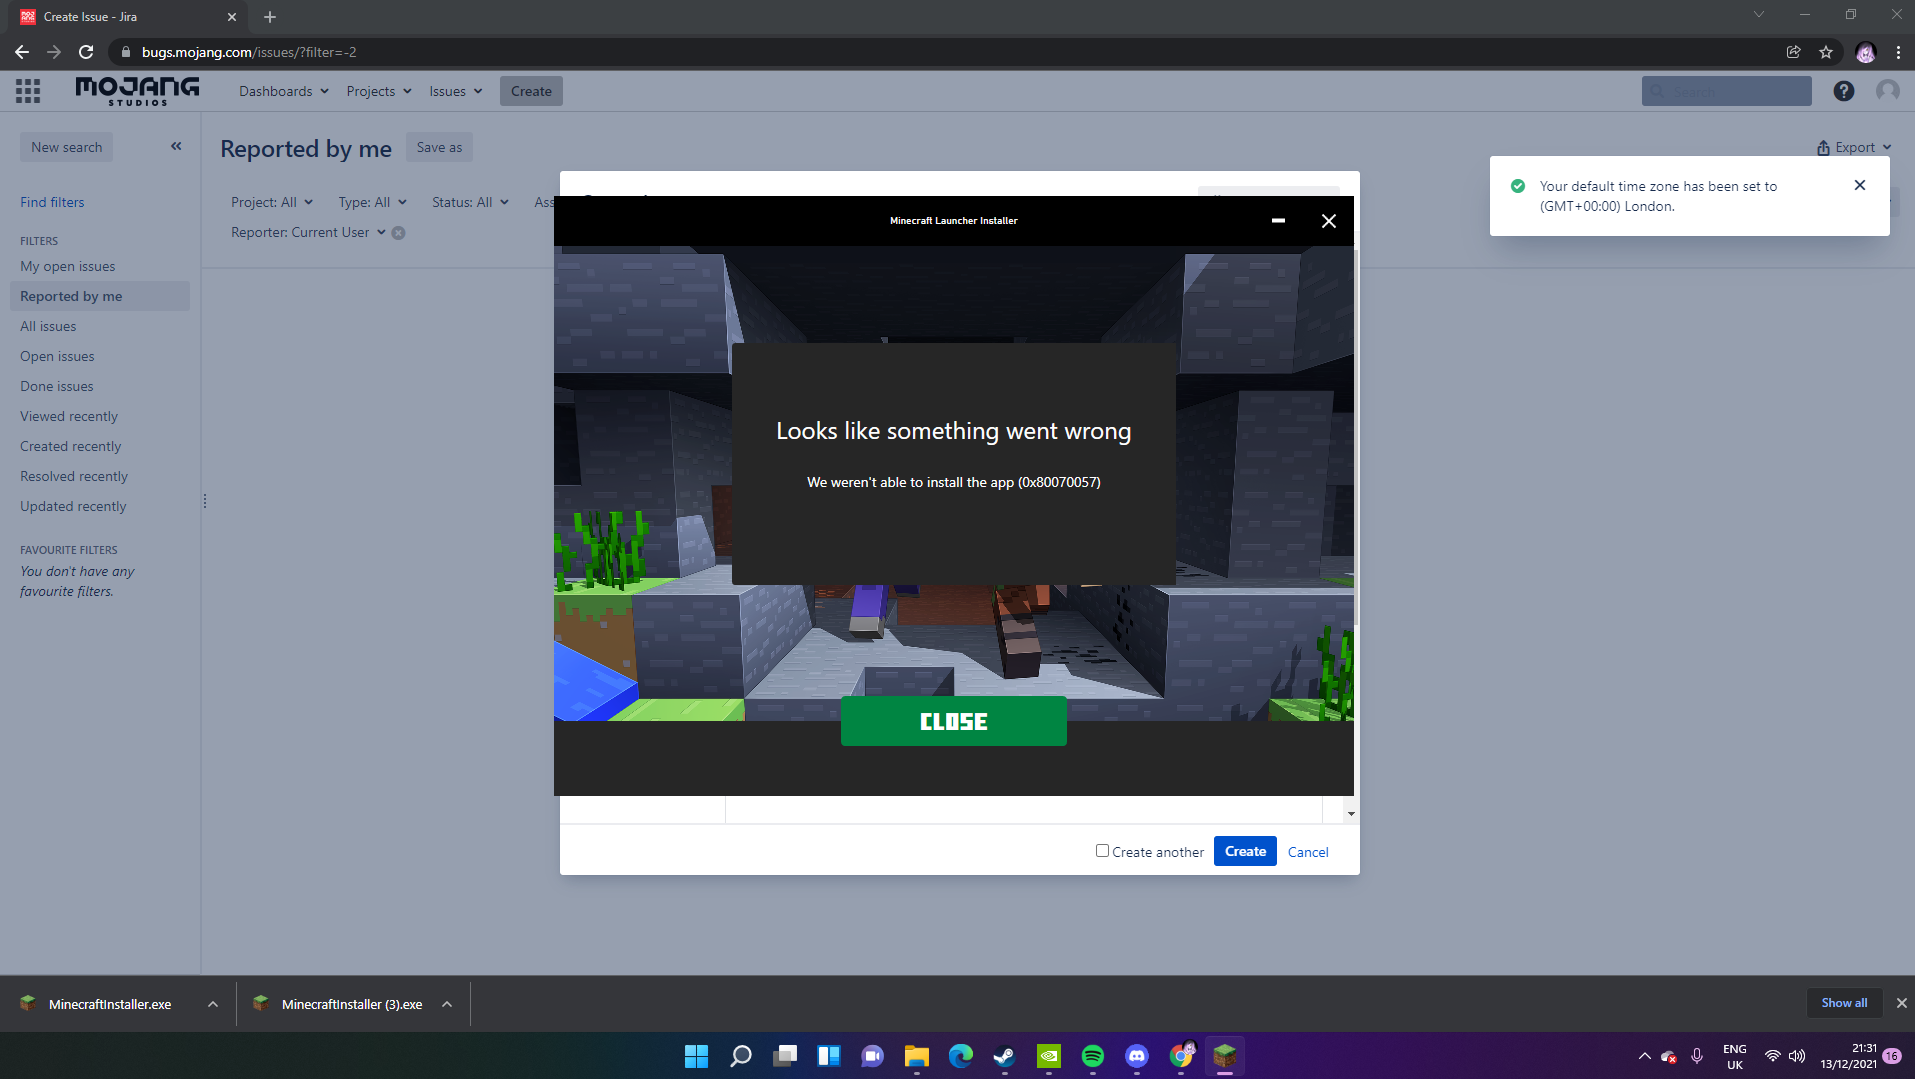Click the Minecraft Launcher Installer taskbar icon
1915x1079 pixels.
(1225, 1056)
